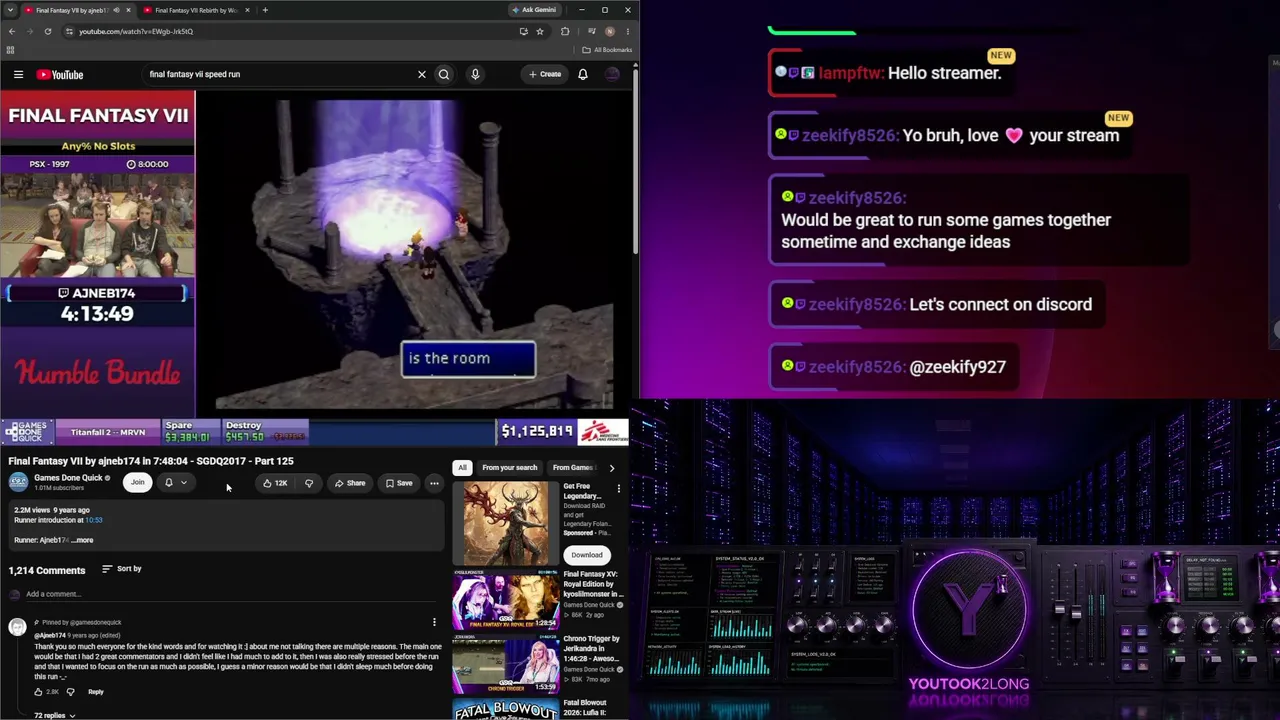Show more filter chips with the arrow
The height and width of the screenshot is (720, 1280).
[x=612, y=468]
